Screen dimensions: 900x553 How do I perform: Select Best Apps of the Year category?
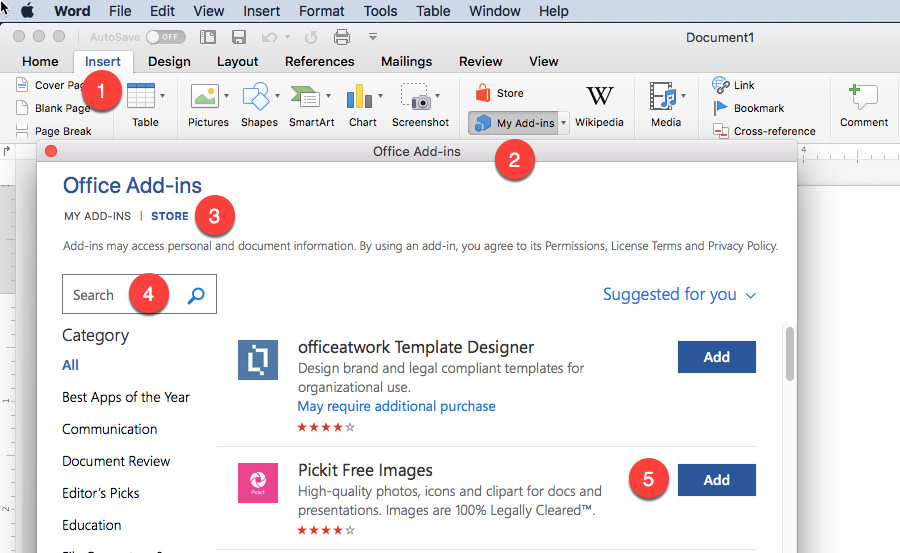coord(126,397)
